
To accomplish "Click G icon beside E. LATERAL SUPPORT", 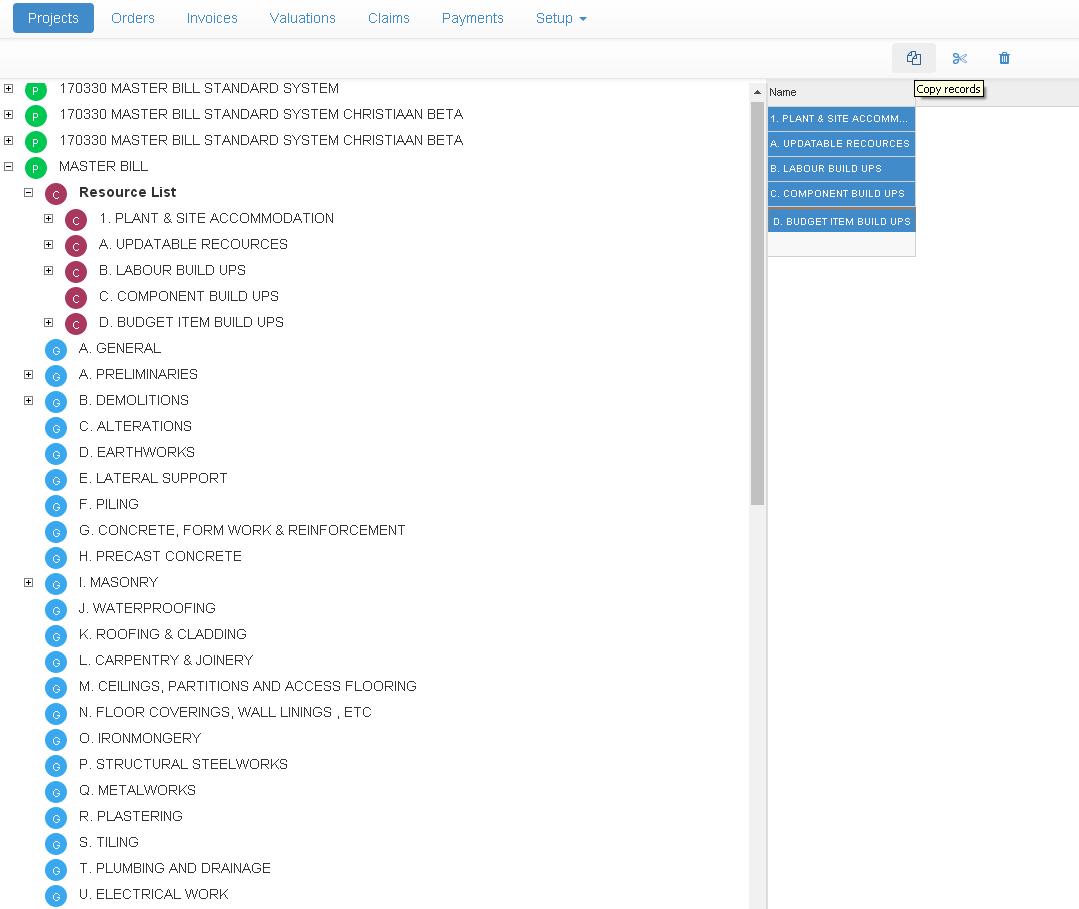I will point(56,480).
